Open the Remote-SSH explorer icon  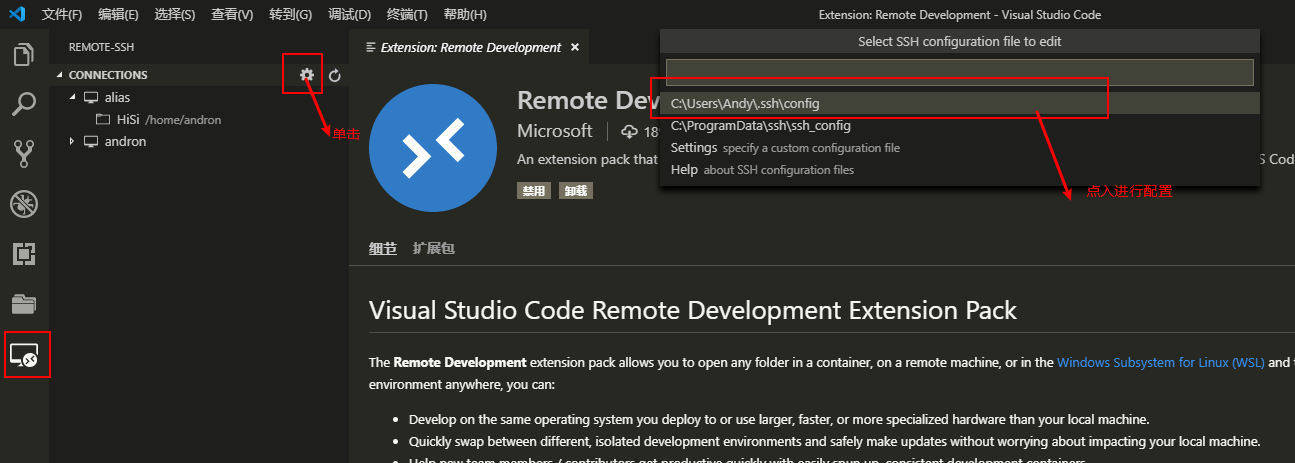[24, 355]
